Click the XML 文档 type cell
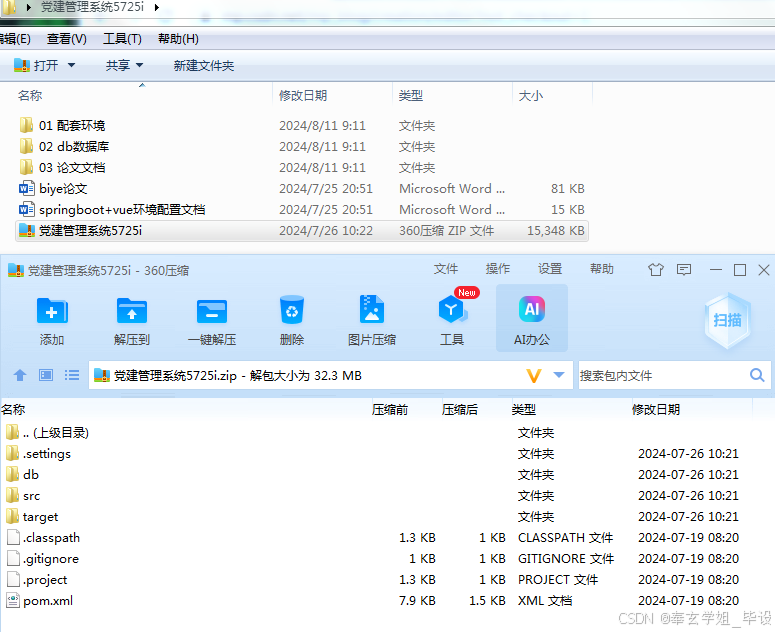Viewport: 775px width, 632px height. click(545, 600)
